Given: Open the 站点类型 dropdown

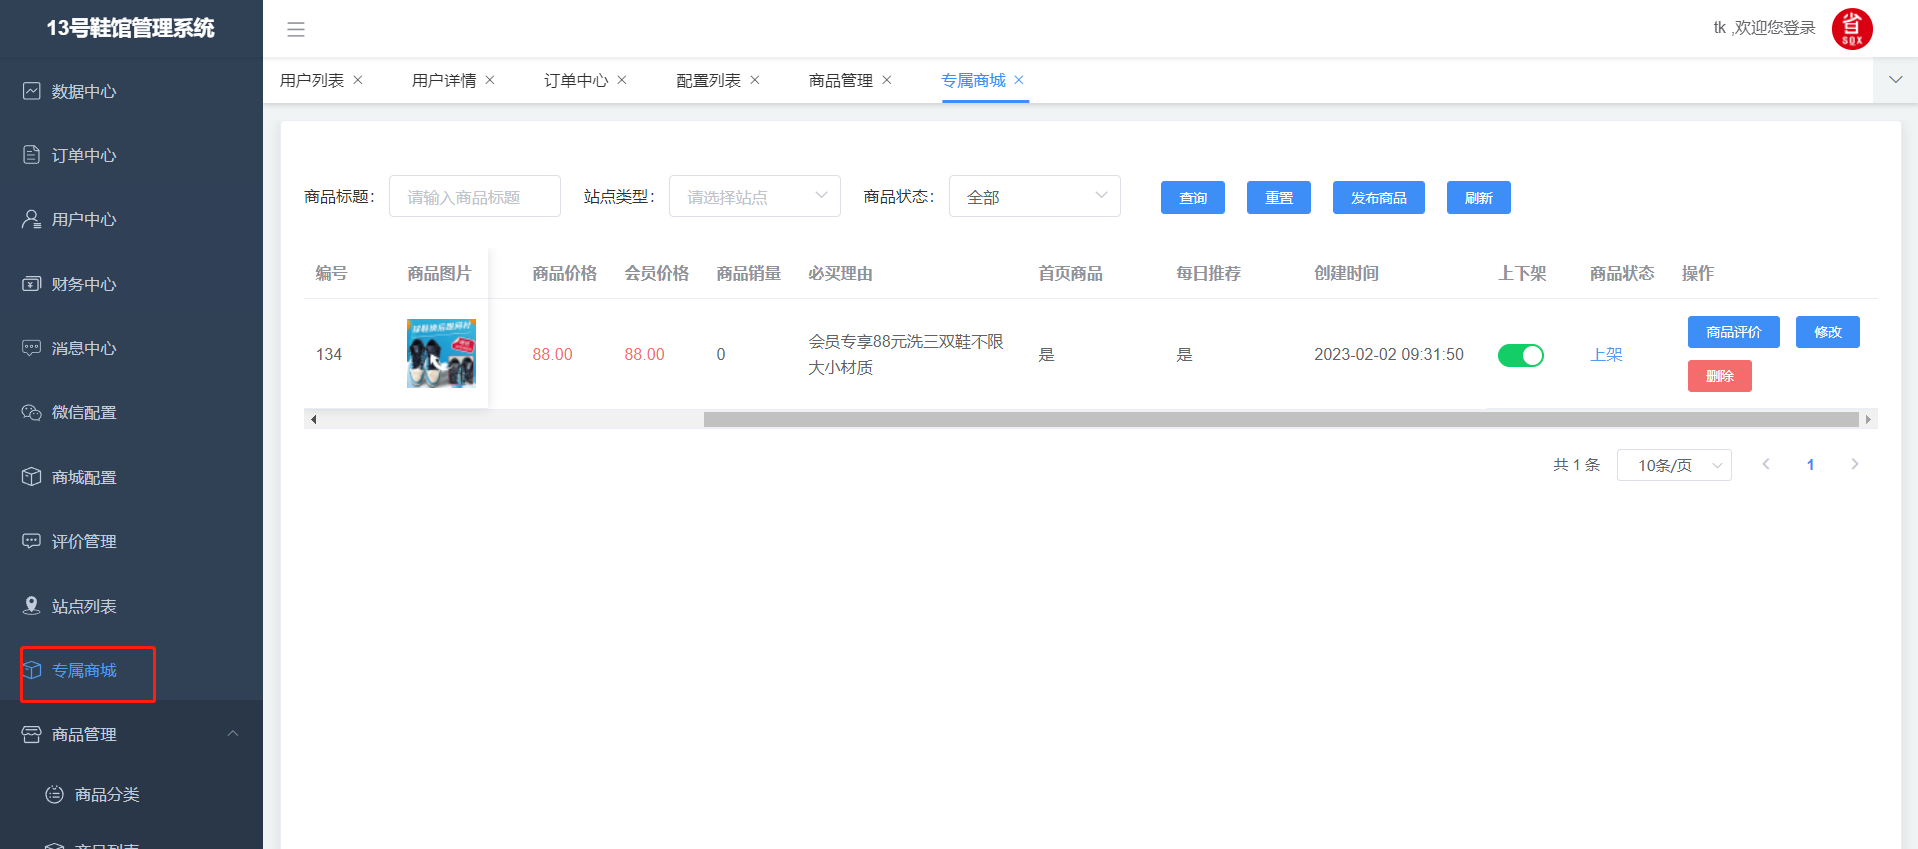Looking at the screenshot, I should 754,197.
